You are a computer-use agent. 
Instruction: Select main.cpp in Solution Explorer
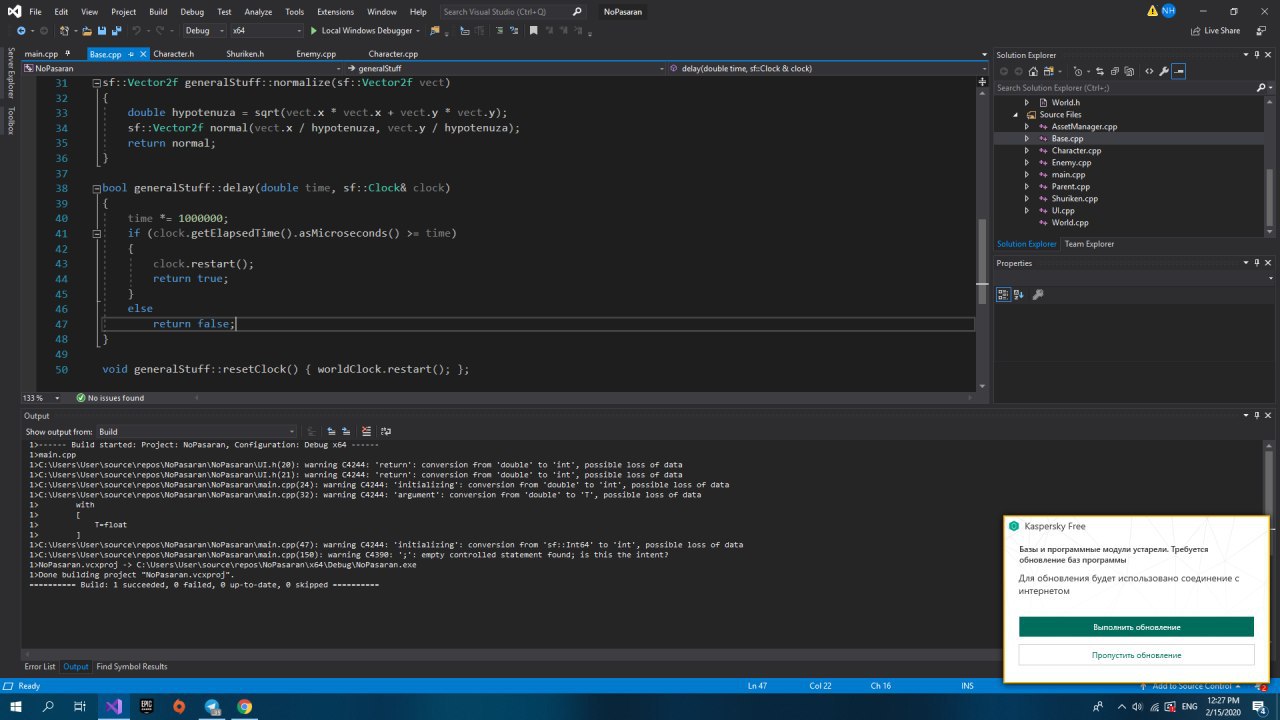(1068, 175)
